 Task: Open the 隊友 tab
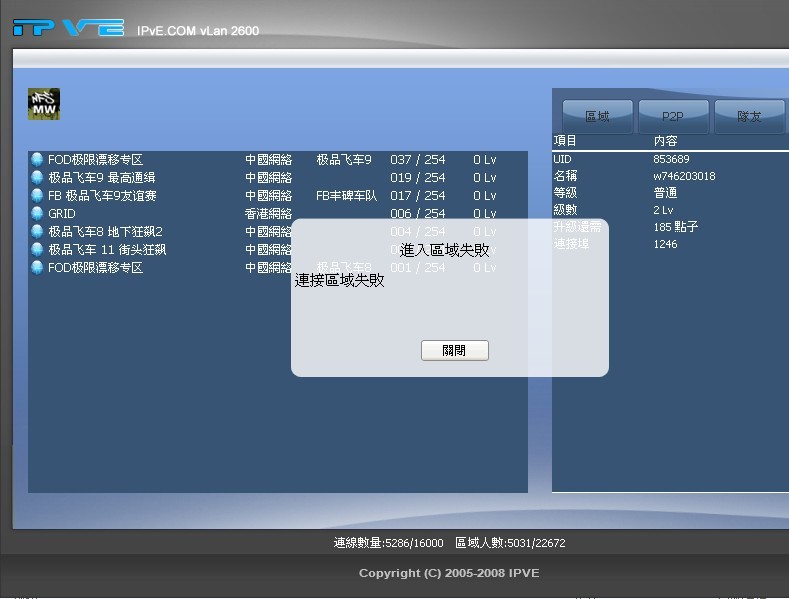point(749,117)
